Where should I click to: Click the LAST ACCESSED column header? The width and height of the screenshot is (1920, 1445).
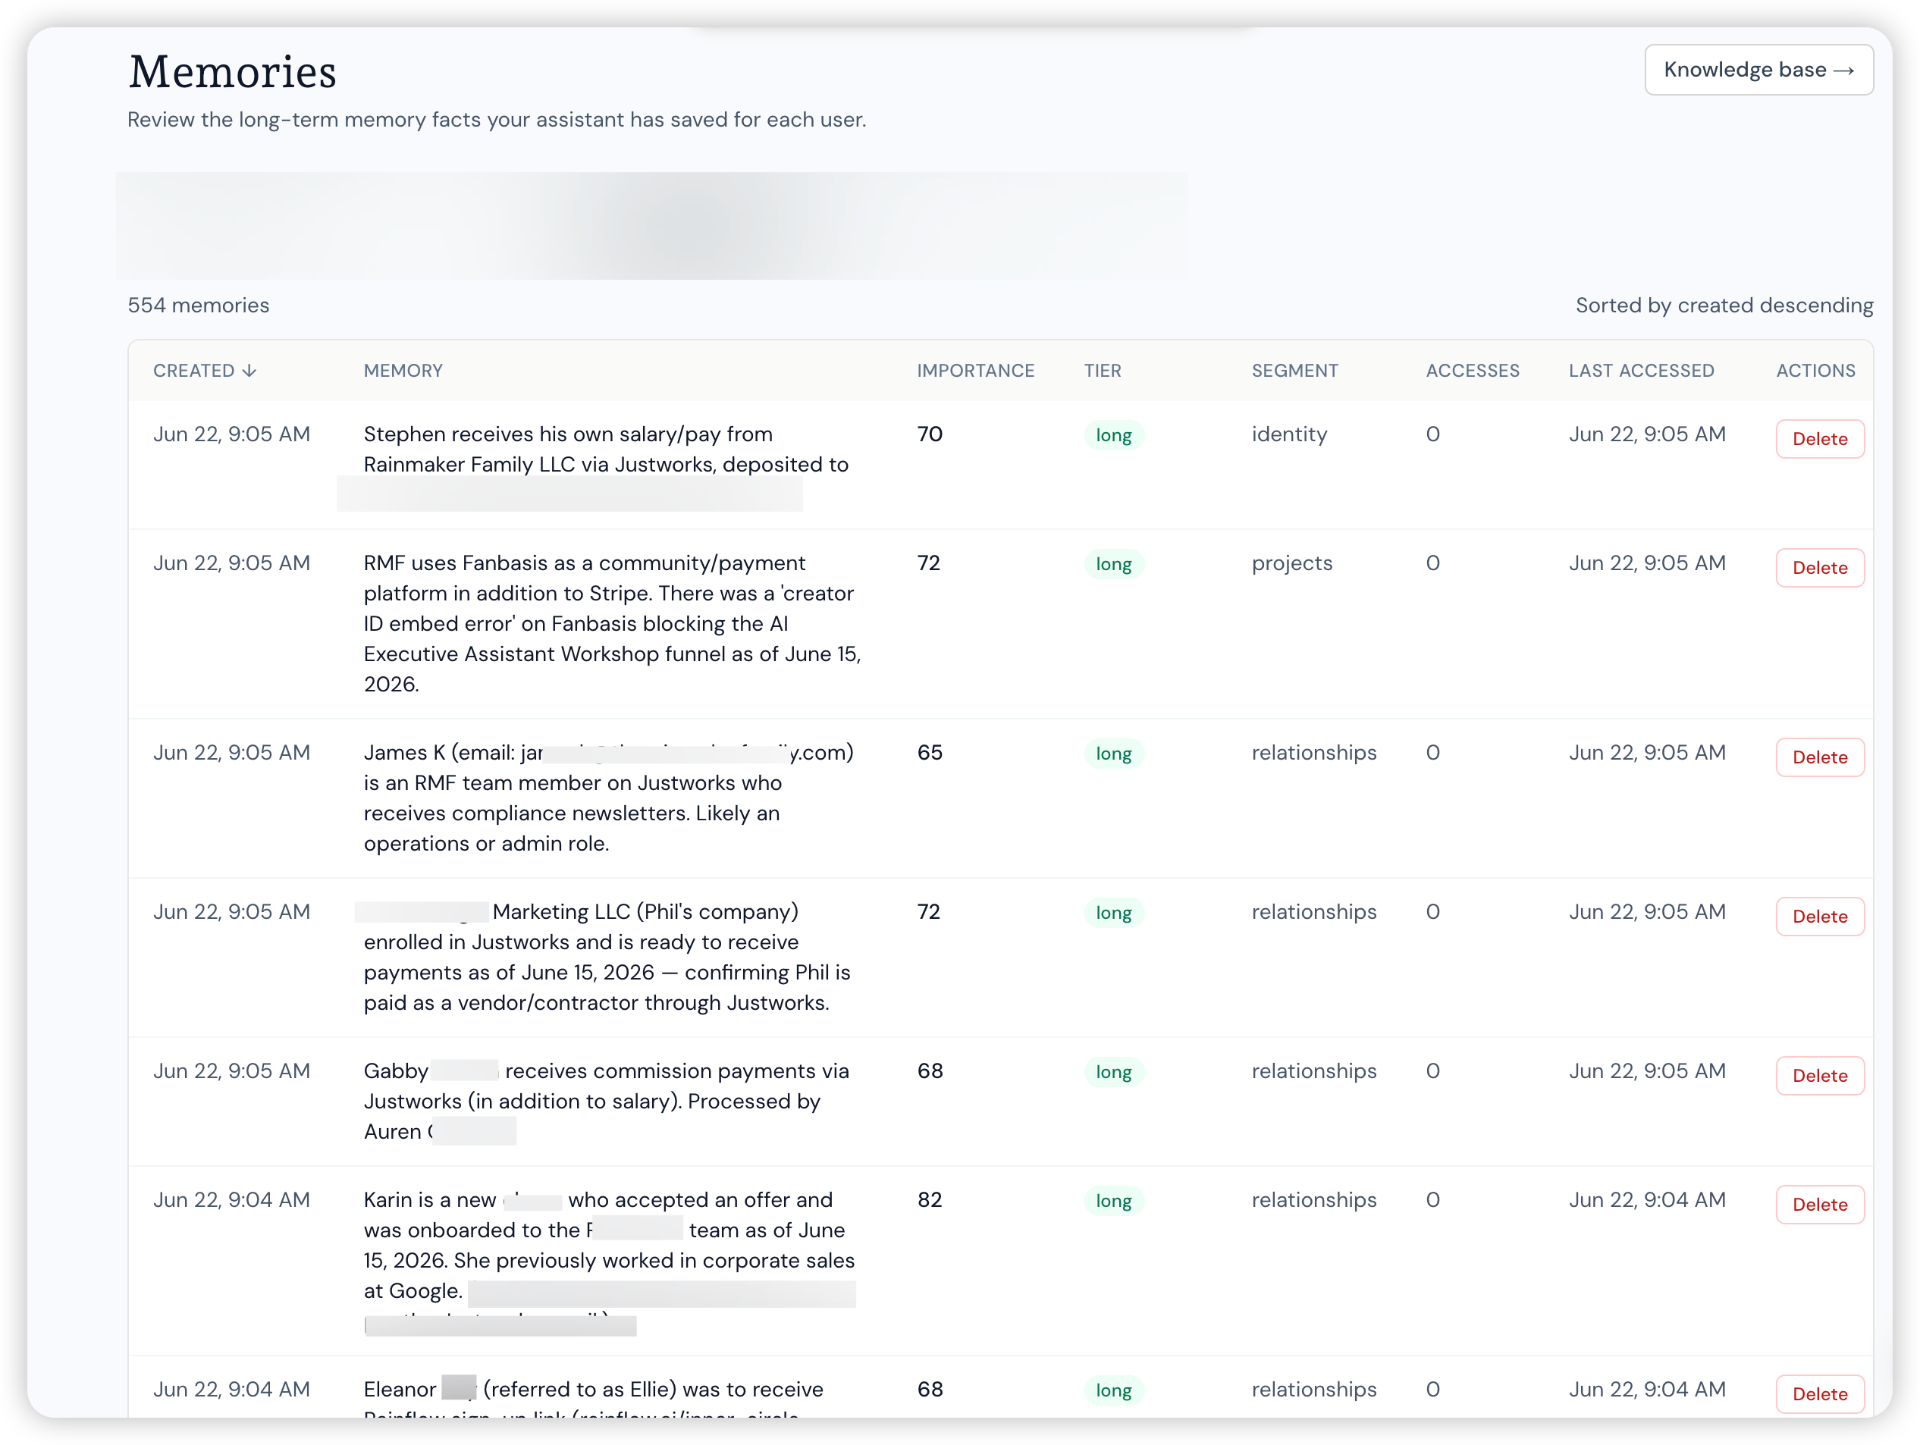1641,371
